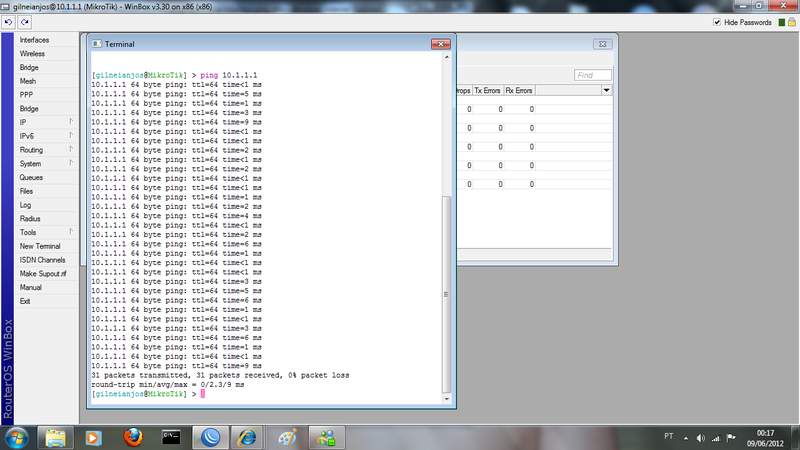Screen dimensions: 800x450
Task: Open the Windows Start menu
Action: pyautogui.click(x=16, y=438)
